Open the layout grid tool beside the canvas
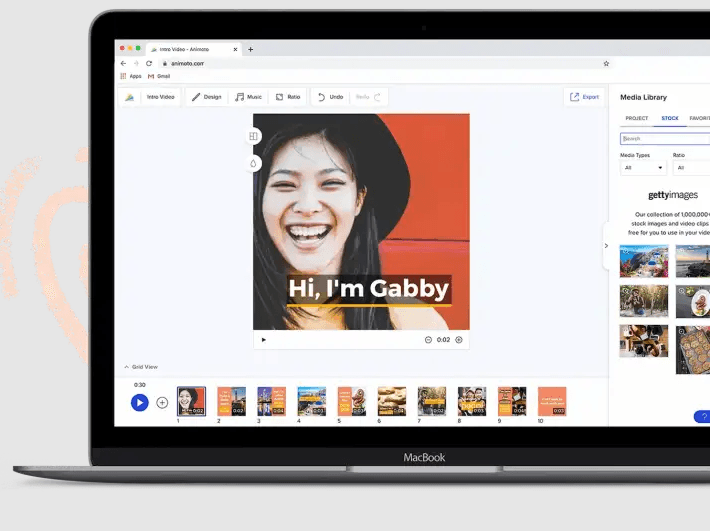This screenshot has width=710, height=531. pos(254,136)
